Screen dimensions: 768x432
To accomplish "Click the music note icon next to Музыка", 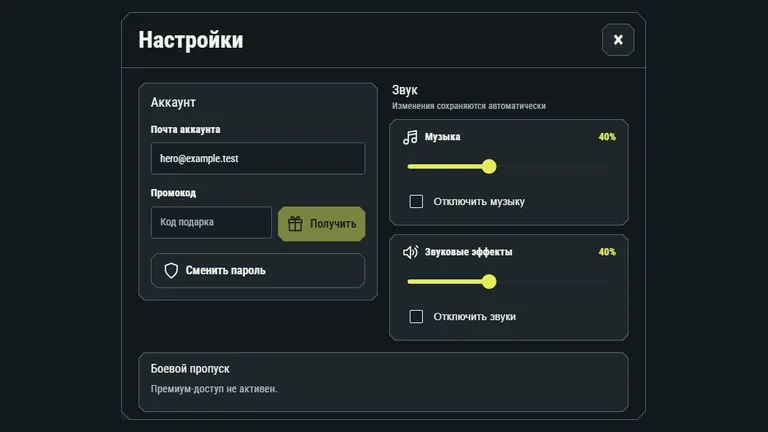I will pos(410,137).
